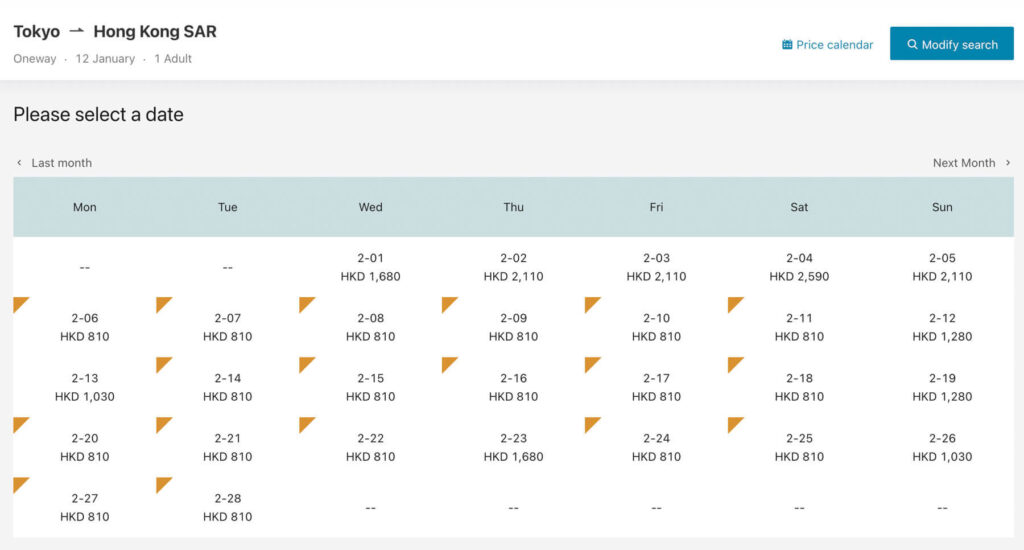Select date 2-12 at HKD 1,280
Viewport: 1024px width, 550px height.
coord(942,327)
